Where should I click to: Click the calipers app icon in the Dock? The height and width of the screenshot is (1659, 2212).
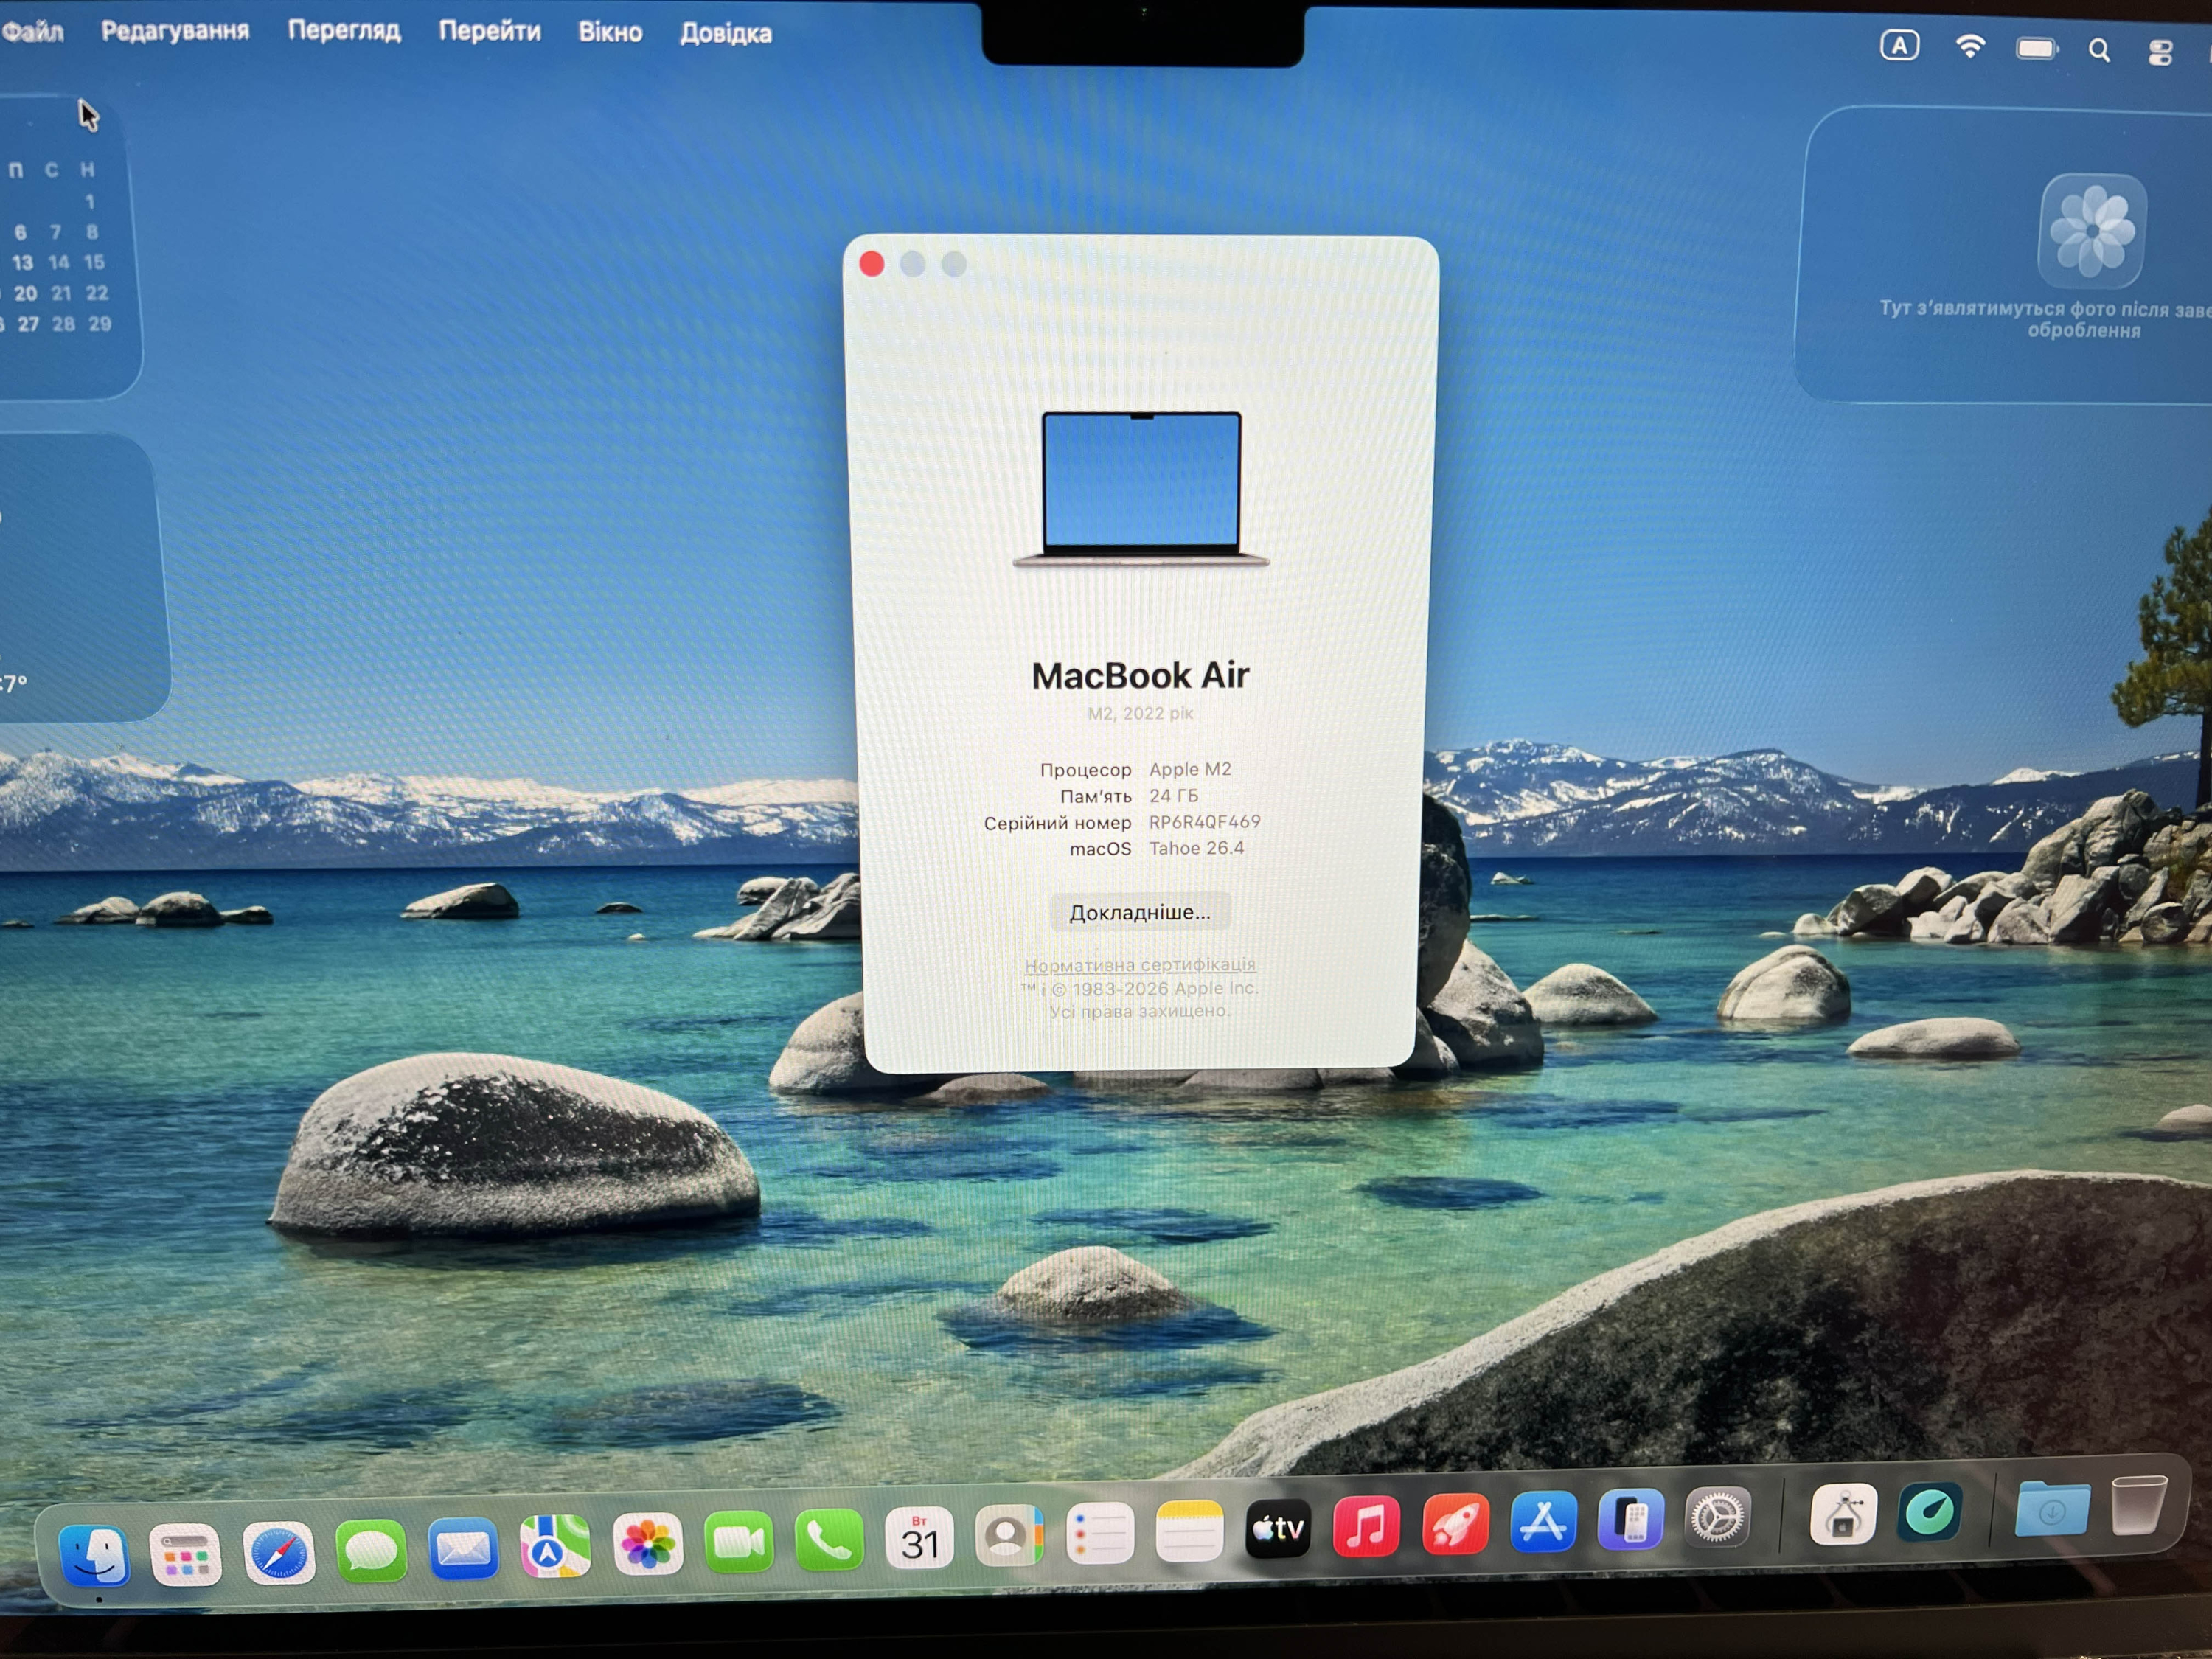pos(1843,1515)
